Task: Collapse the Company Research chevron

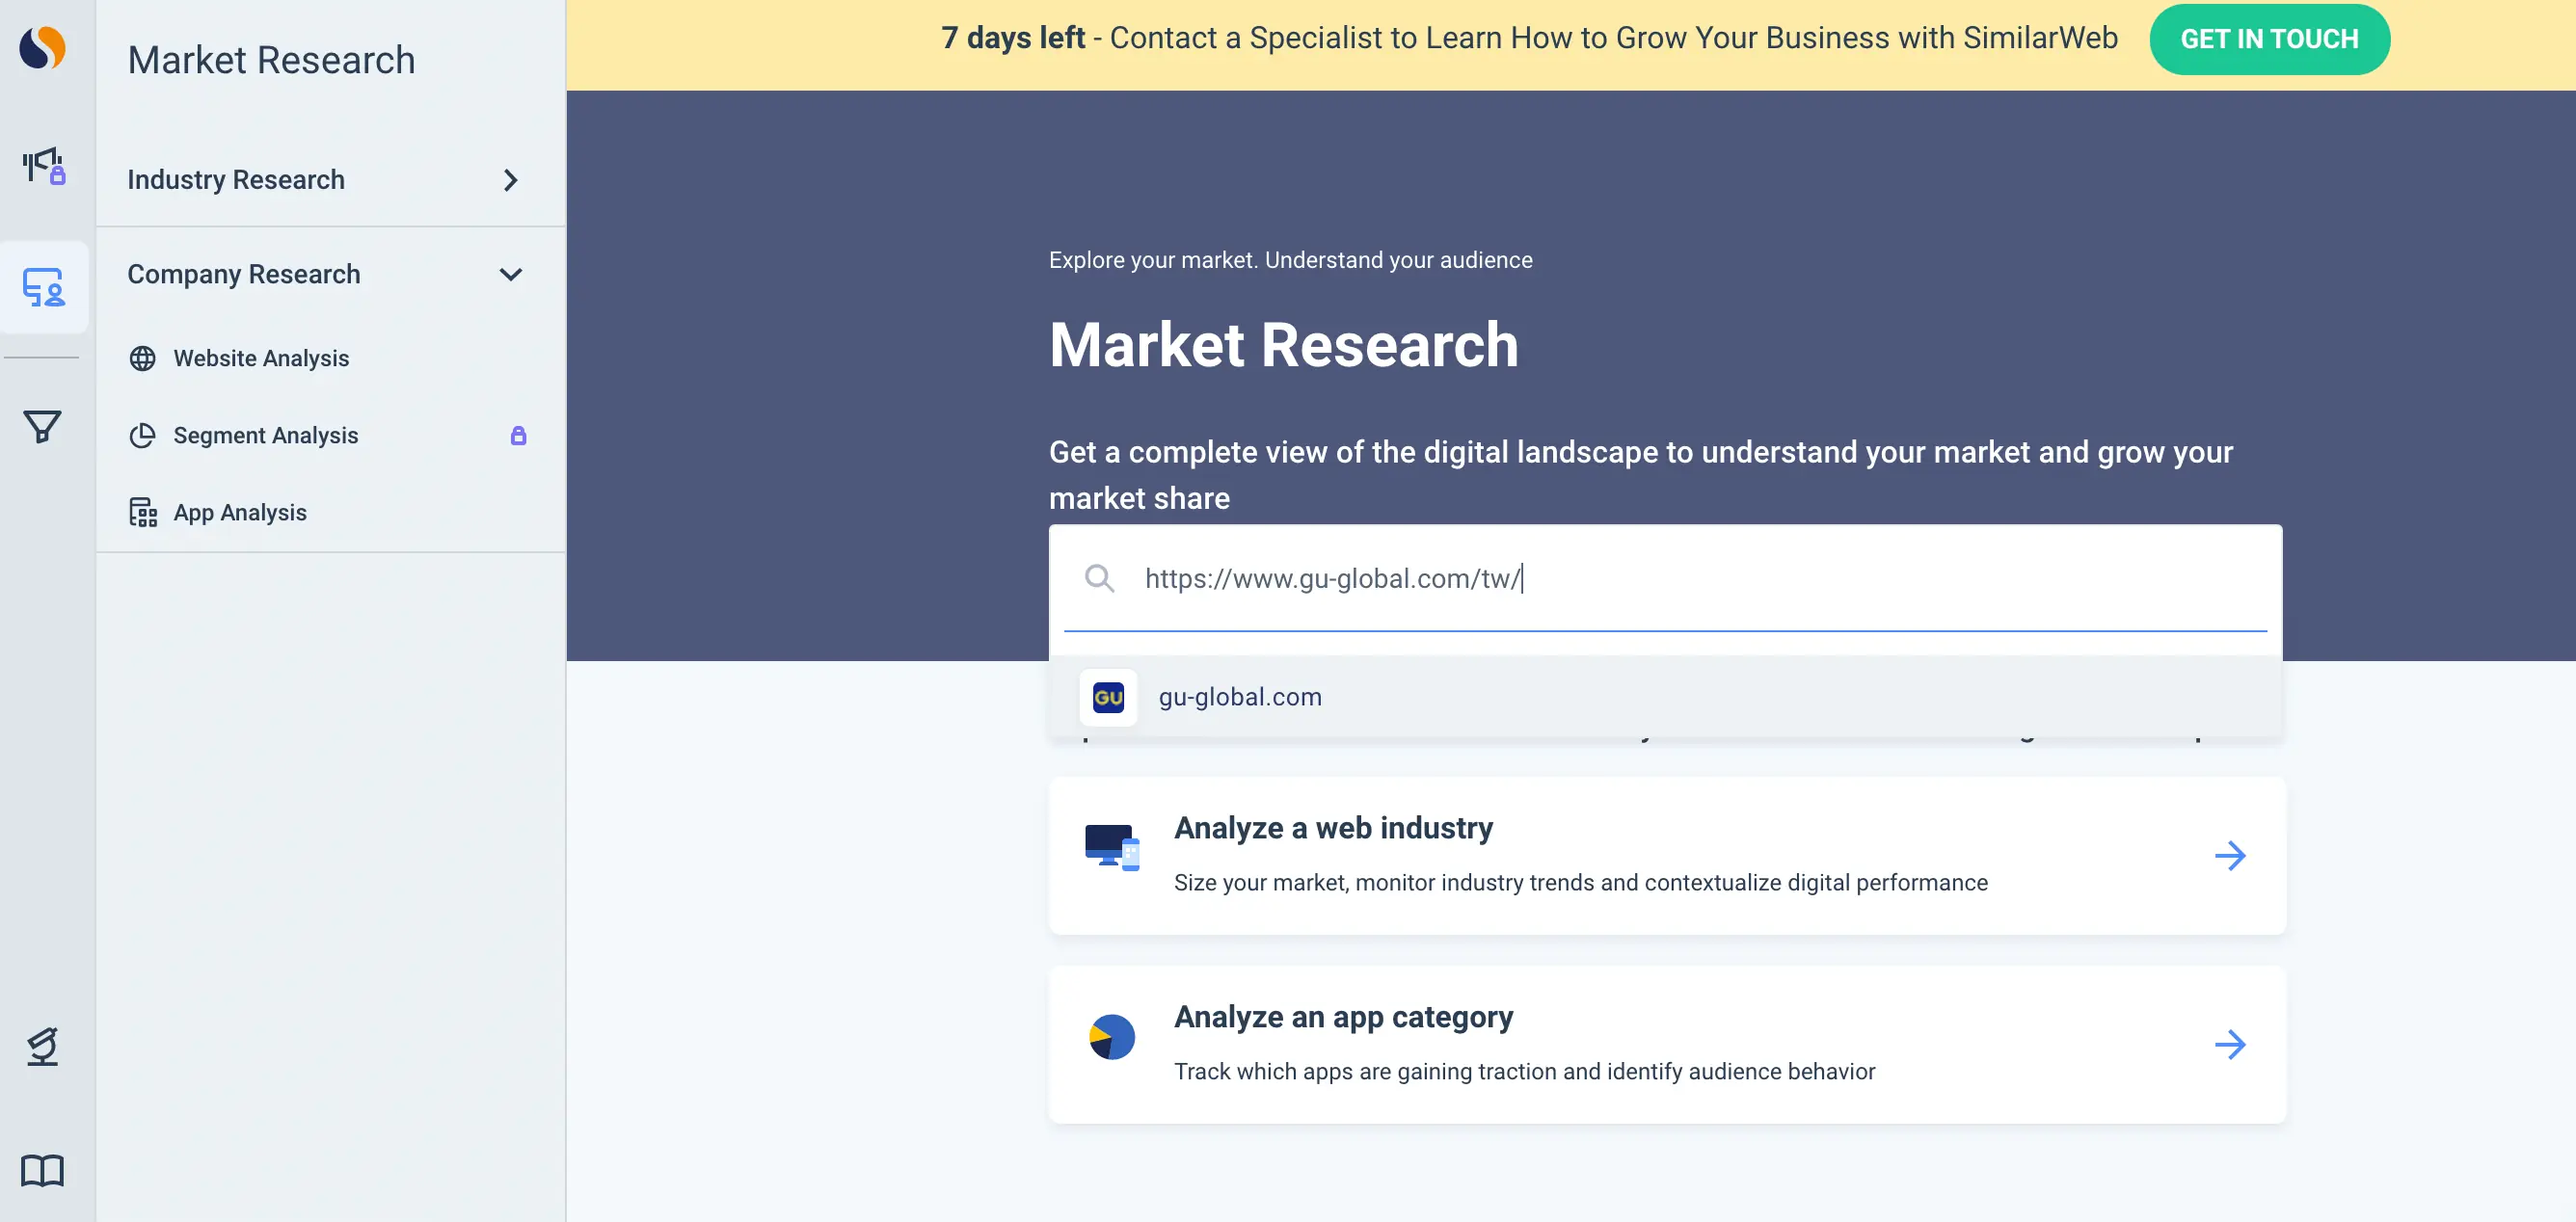Action: coord(511,275)
